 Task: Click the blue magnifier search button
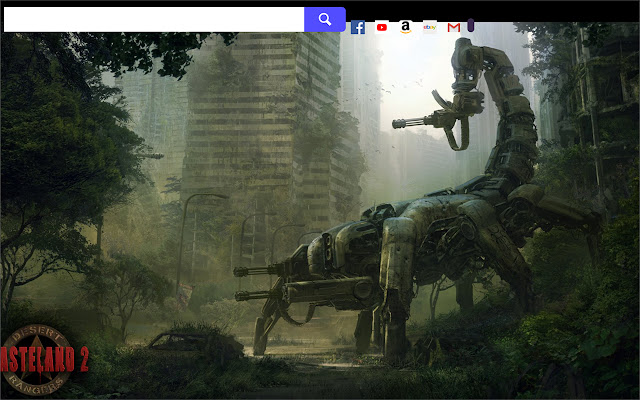(325, 19)
